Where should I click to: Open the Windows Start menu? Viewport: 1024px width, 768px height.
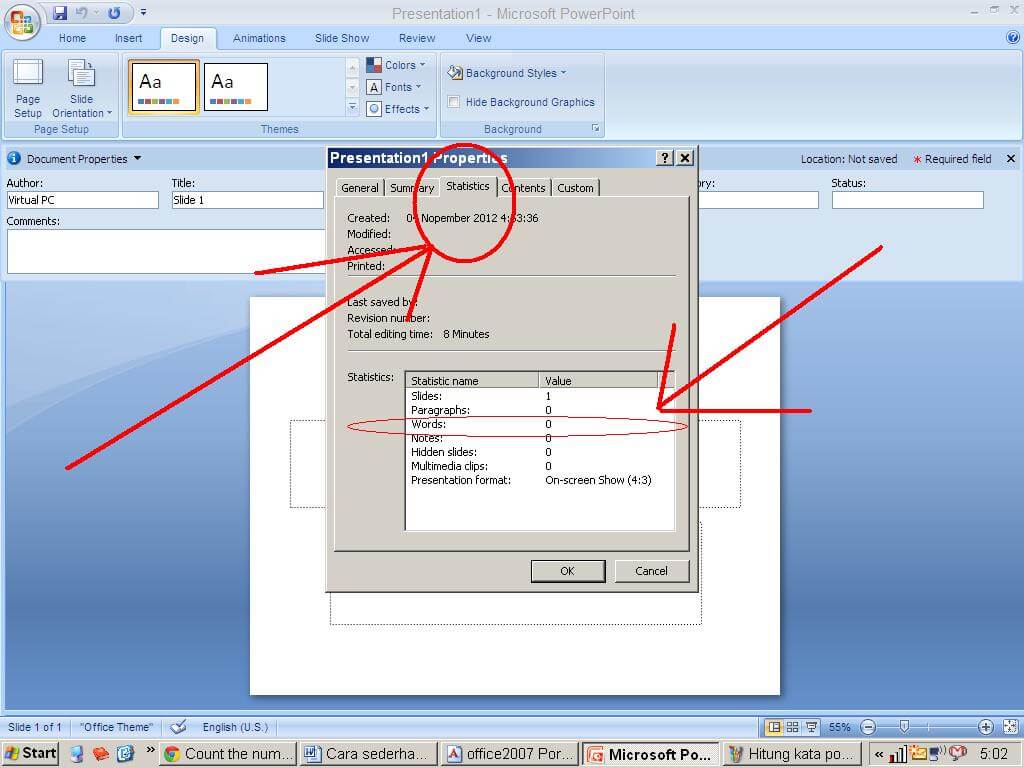pos(30,754)
